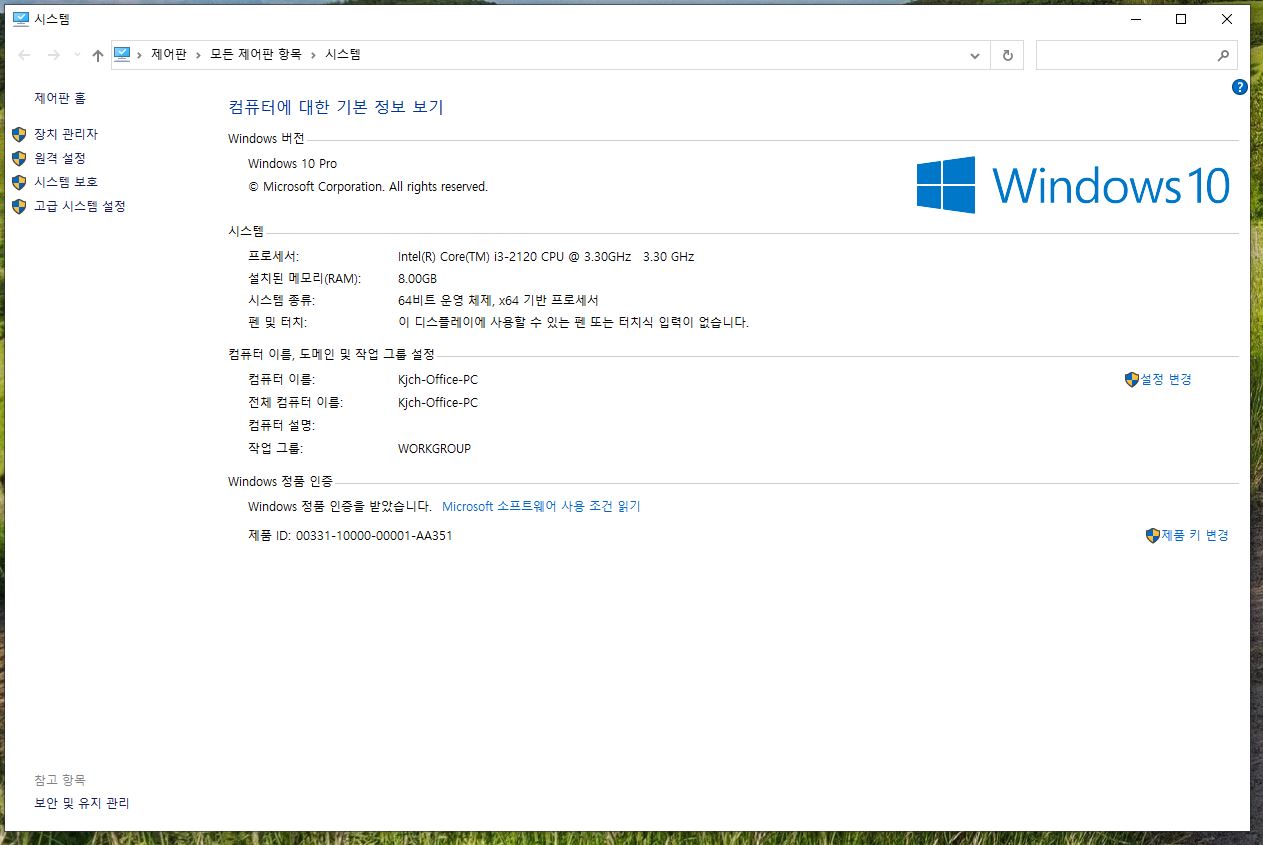Click the 설정 변경 link
The width and height of the screenshot is (1263, 845).
click(x=1166, y=380)
